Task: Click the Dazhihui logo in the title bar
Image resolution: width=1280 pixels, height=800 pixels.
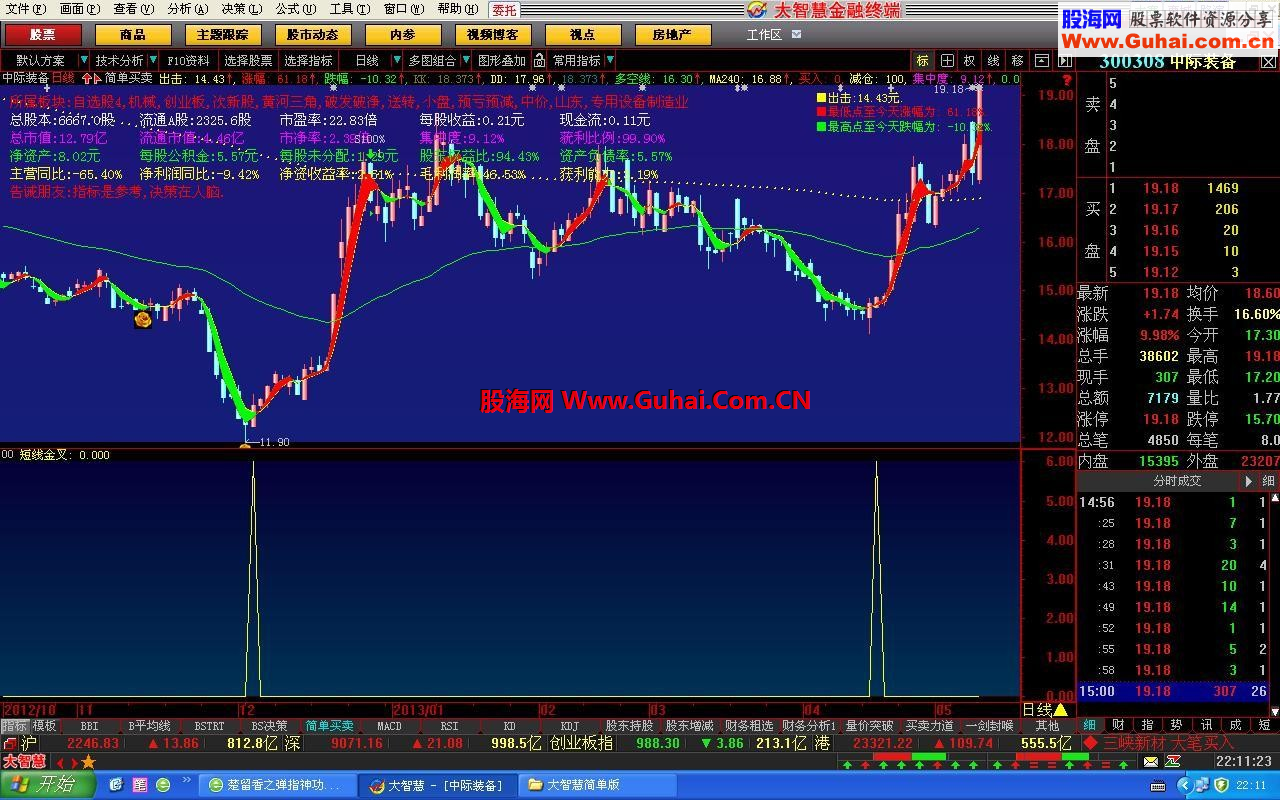Action: coord(757,10)
